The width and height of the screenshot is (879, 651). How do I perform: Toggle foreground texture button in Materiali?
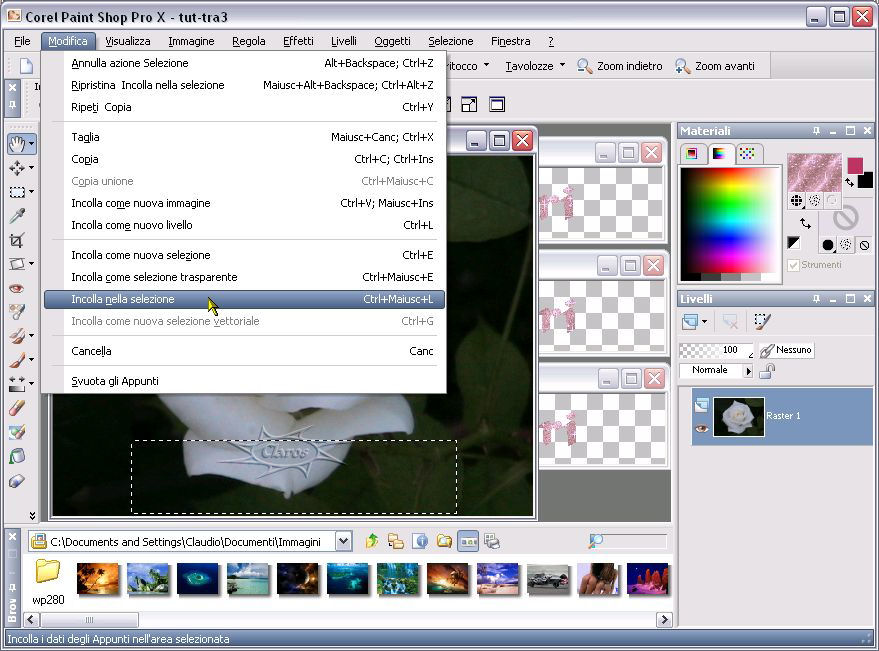(x=815, y=200)
